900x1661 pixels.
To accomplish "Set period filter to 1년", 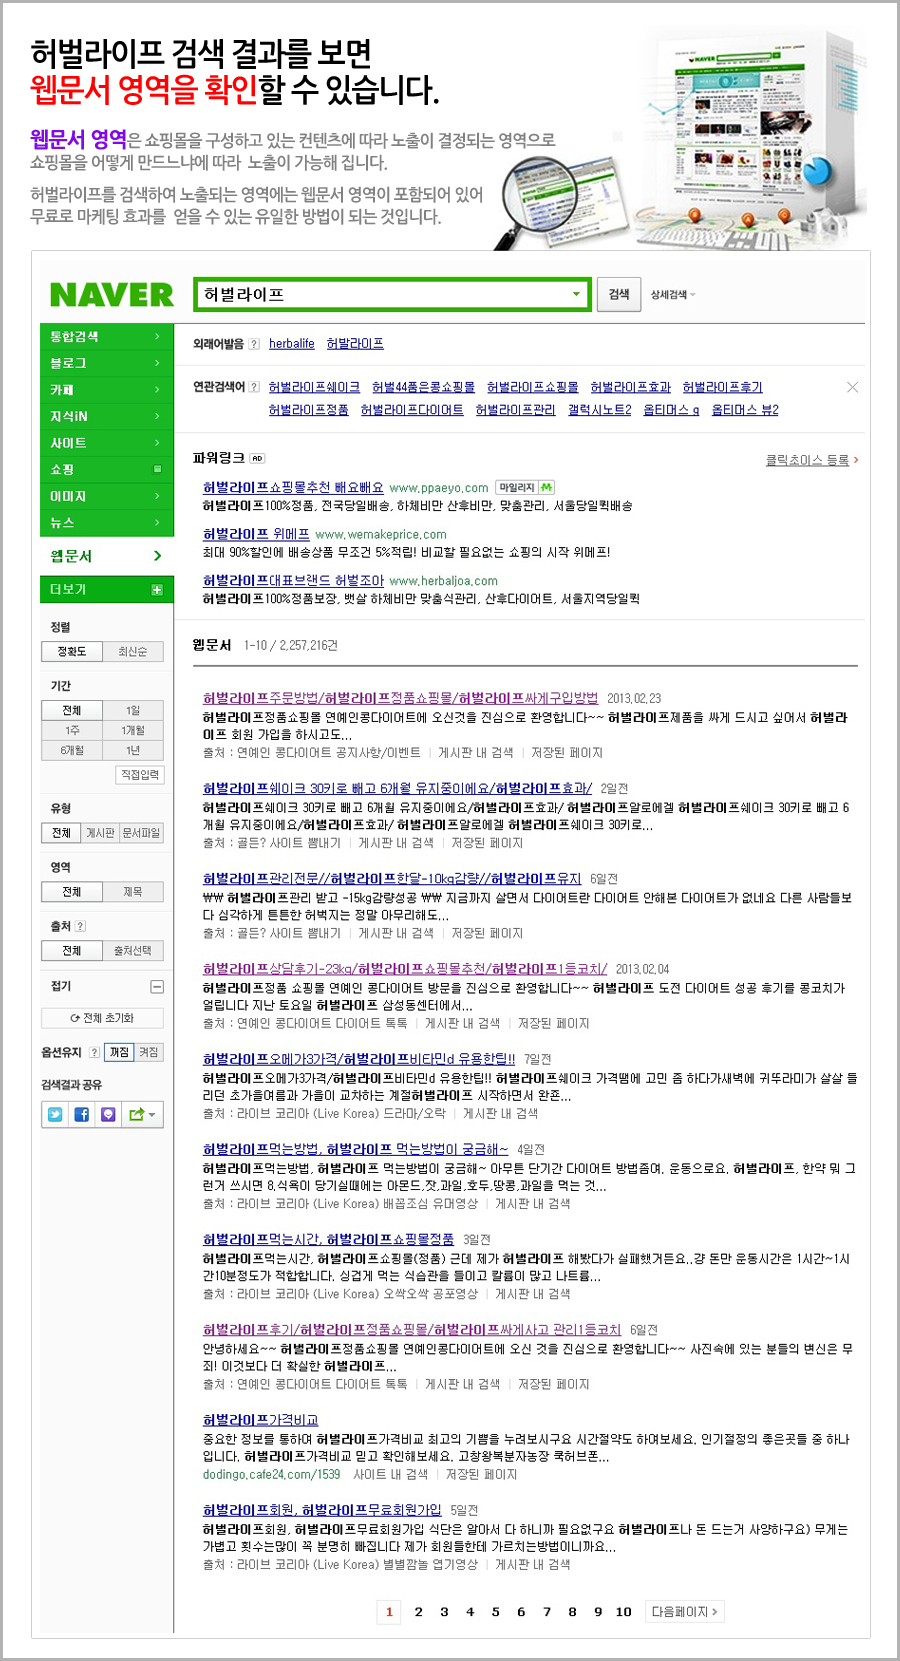I will 133,750.
